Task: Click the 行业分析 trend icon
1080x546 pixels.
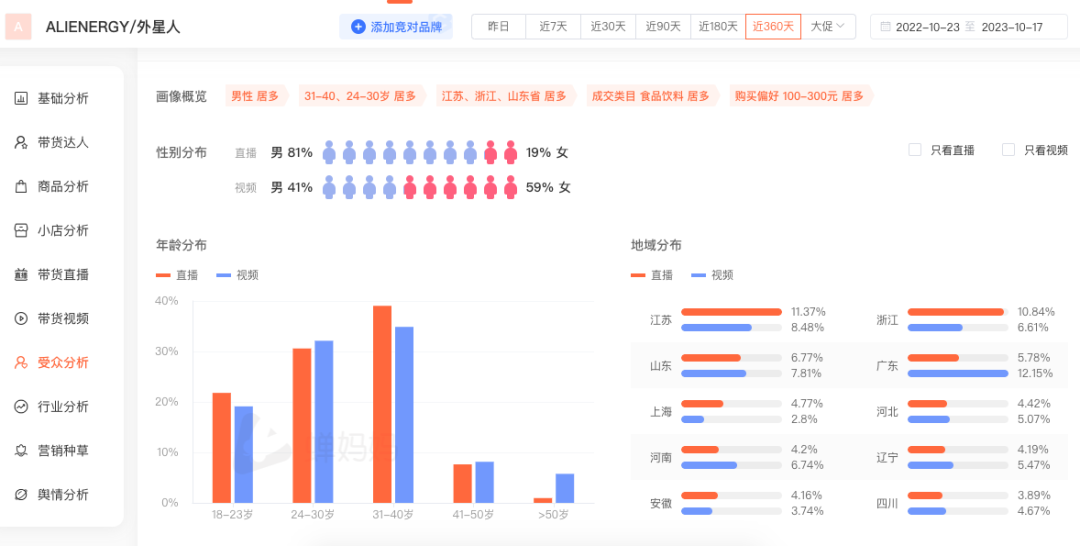Action: click(x=20, y=406)
